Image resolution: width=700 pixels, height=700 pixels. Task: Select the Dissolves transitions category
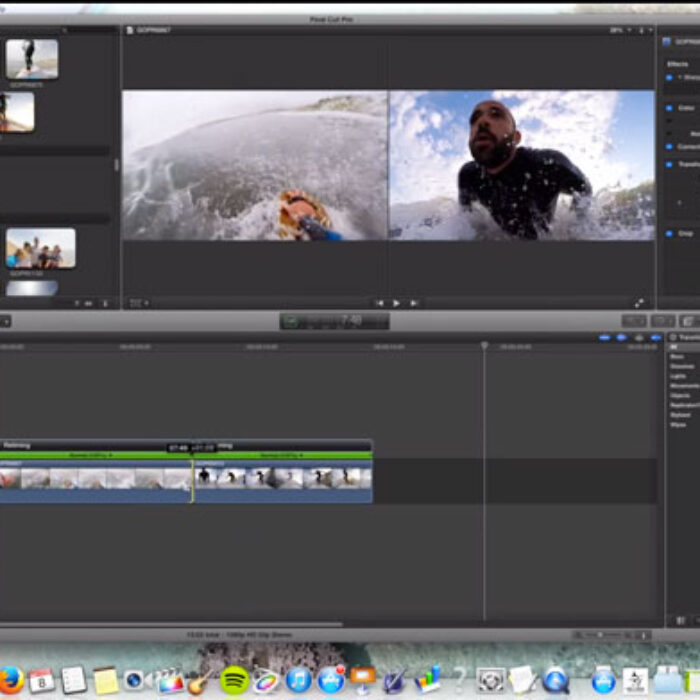[682, 367]
